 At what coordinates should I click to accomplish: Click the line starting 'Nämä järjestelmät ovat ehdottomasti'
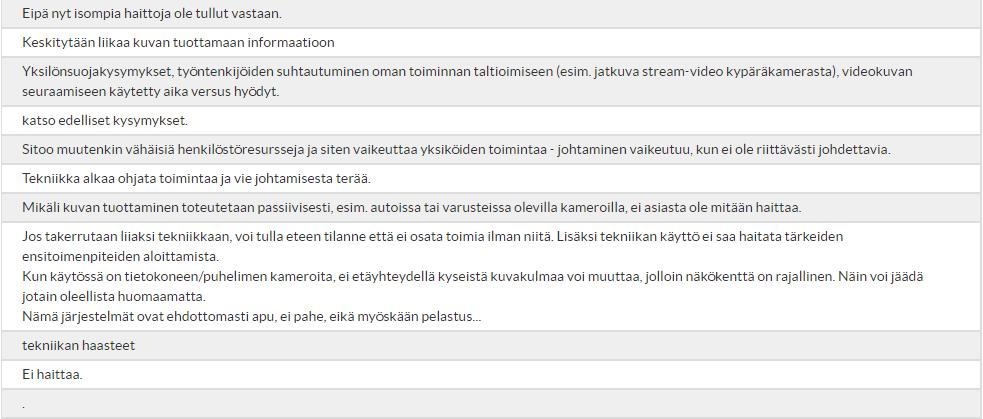(x=251, y=316)
